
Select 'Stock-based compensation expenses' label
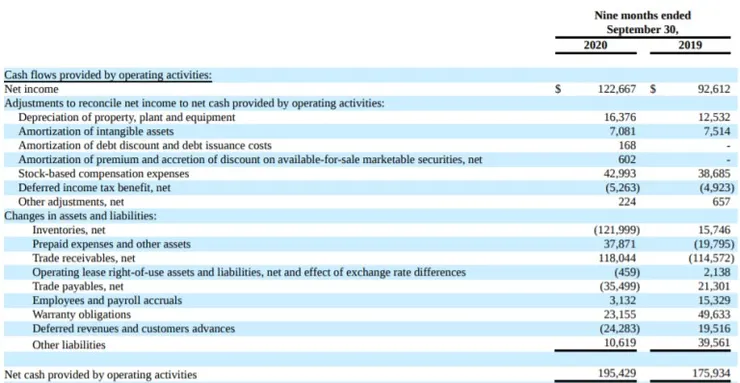coord(103,174)
